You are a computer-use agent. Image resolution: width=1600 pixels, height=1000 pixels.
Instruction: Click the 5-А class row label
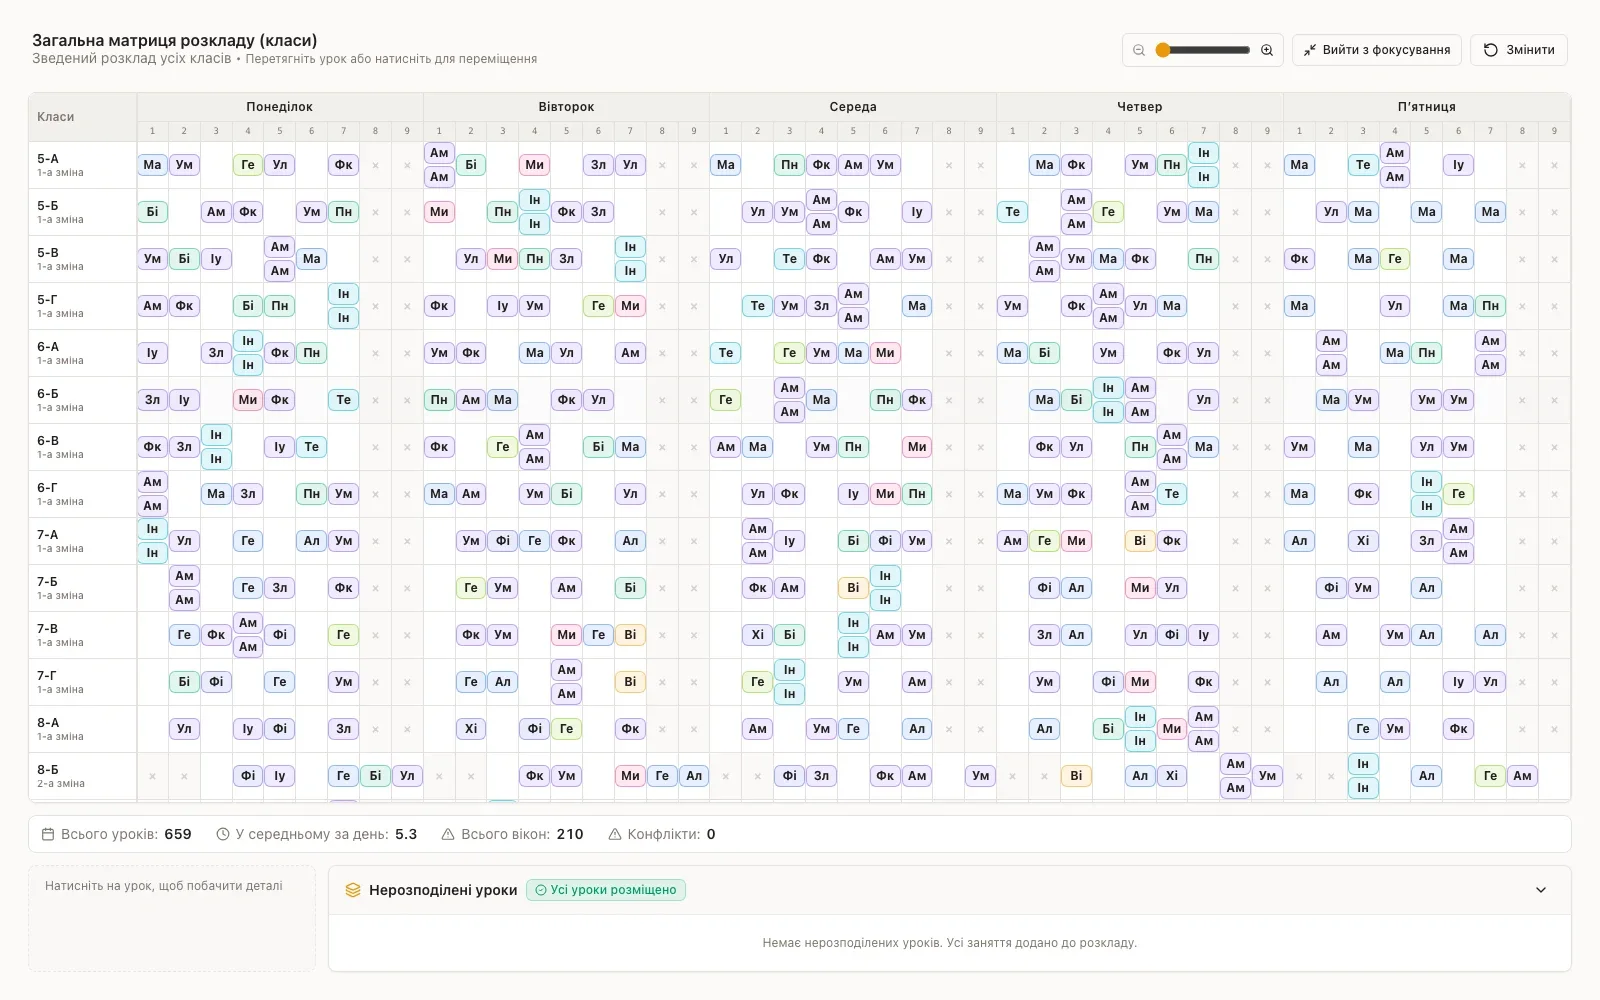click(x=82, y=165)
